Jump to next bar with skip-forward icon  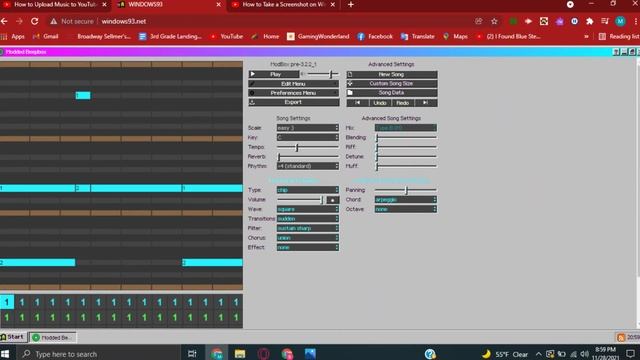(x=426, y=103)
